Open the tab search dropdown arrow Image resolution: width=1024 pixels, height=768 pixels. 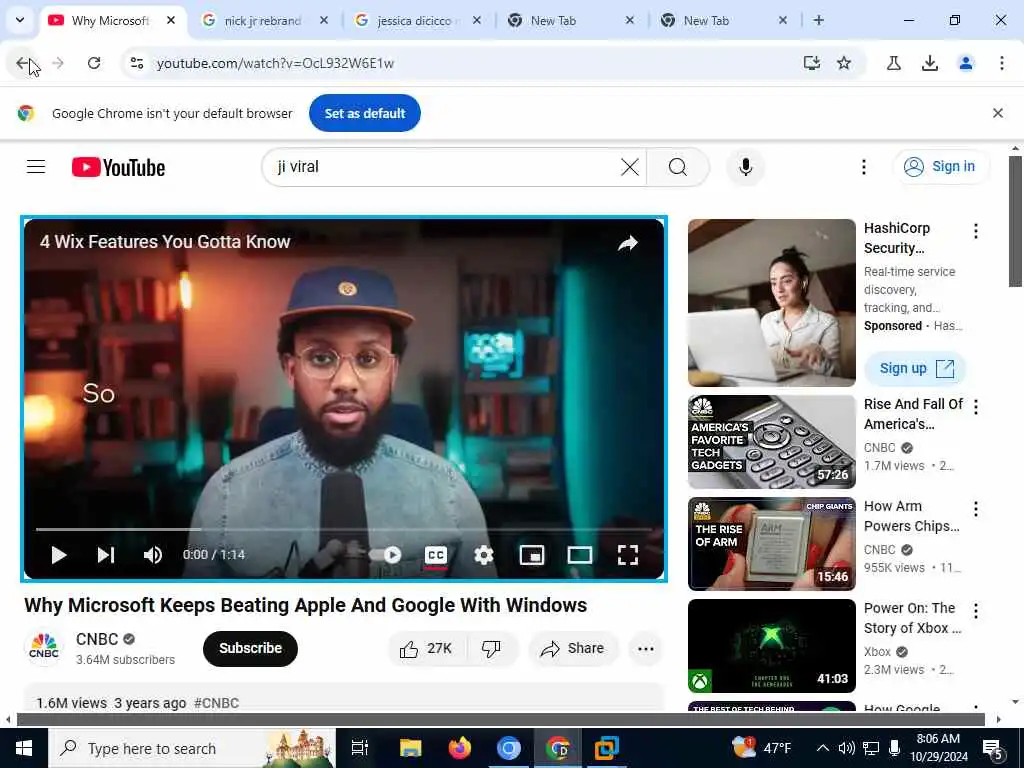click(x=20, y=20)
